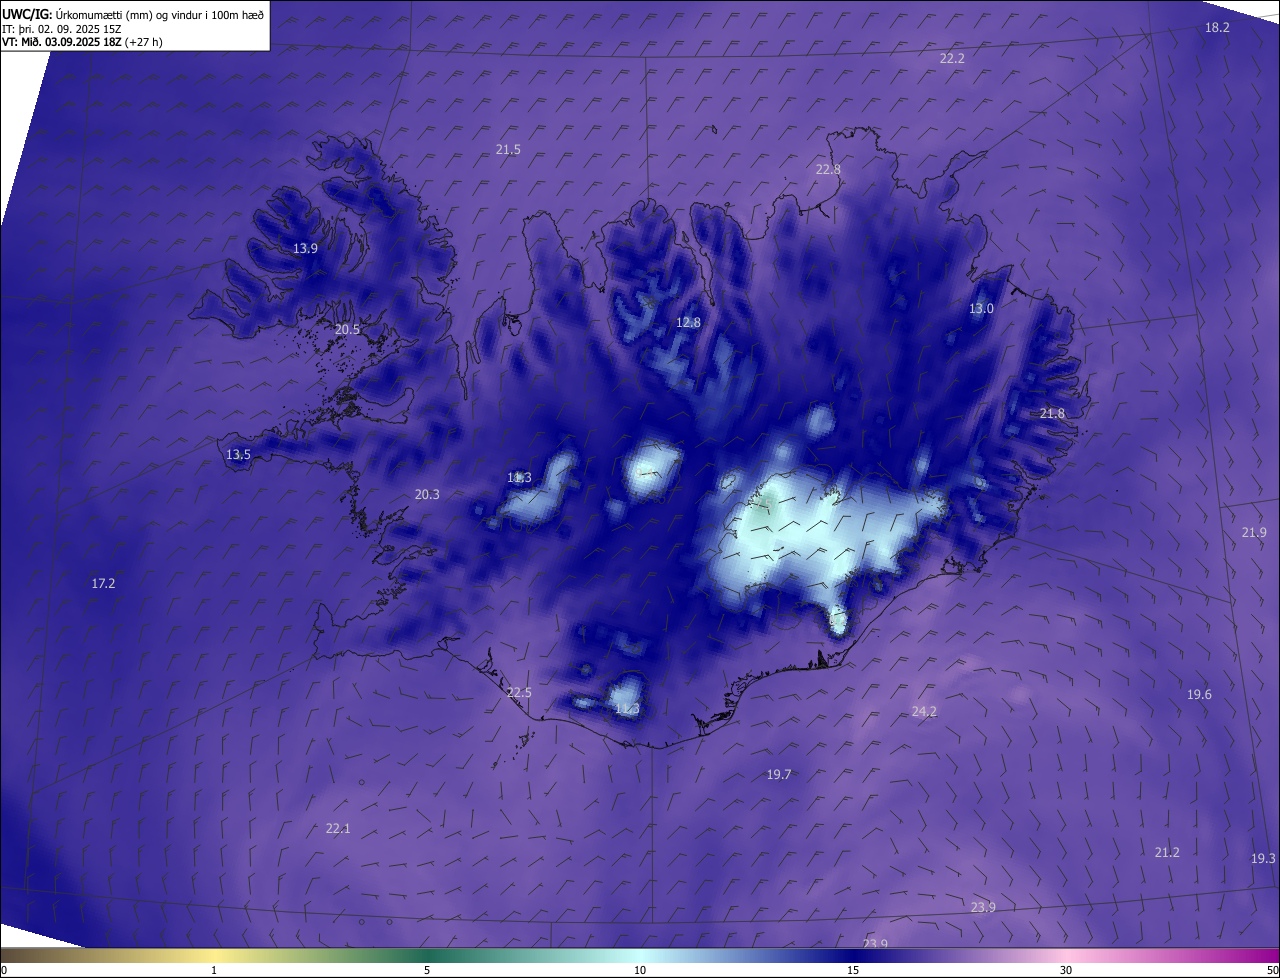This screenshot has width=1280, height=978.
Task: Click the colorbar tick label 10
Action: [640, 971]
